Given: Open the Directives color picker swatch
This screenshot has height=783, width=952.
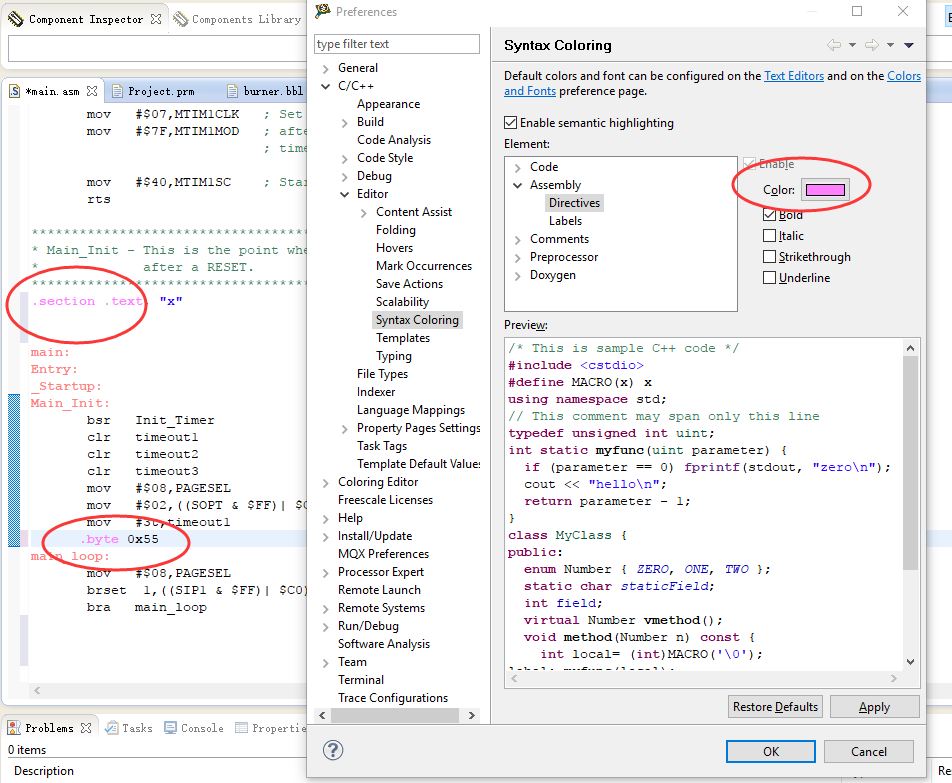Looking at the screenshot, I should point(825,190).
